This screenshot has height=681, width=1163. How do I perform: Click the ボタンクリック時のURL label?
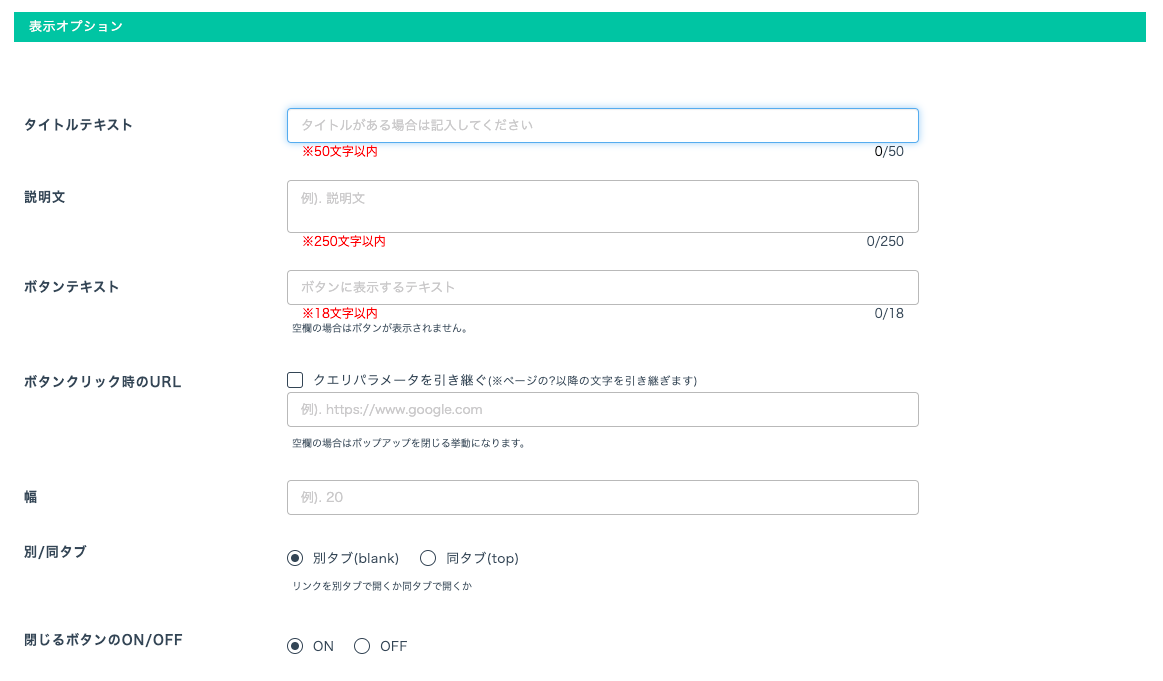coord(102,382)
